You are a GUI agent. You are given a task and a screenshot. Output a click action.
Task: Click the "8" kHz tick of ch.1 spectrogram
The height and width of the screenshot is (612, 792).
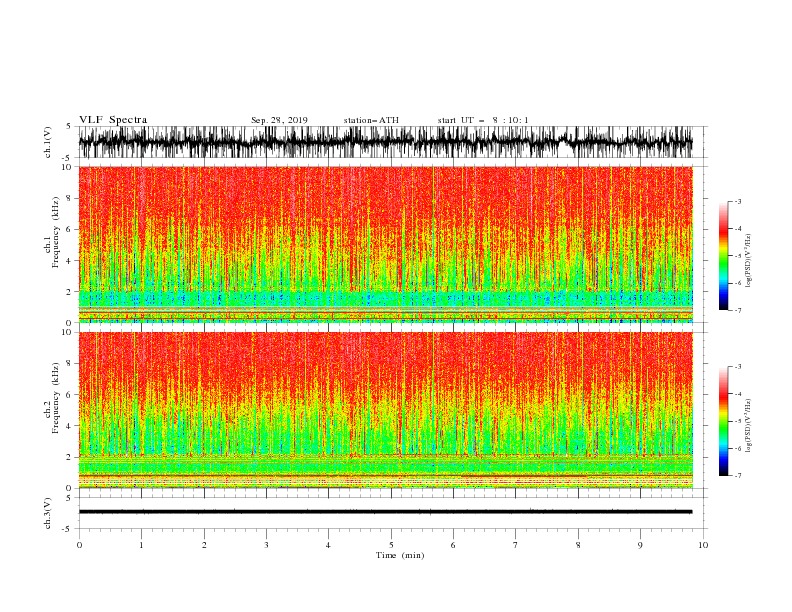point(69,198)
